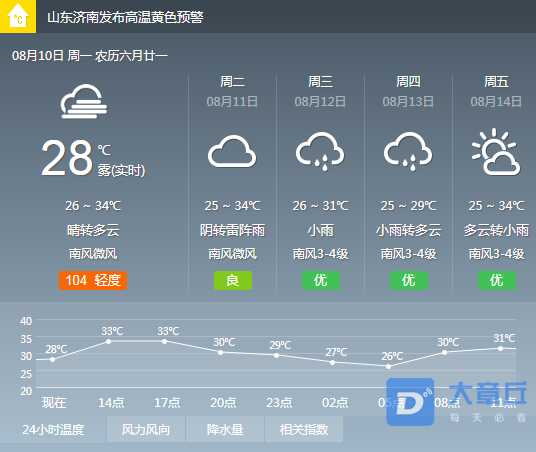The height and width of the screenshot is (452, 536).
Task: Open the 山东济南发布高温黄色预警 alert link
Action: pos(125,17)
